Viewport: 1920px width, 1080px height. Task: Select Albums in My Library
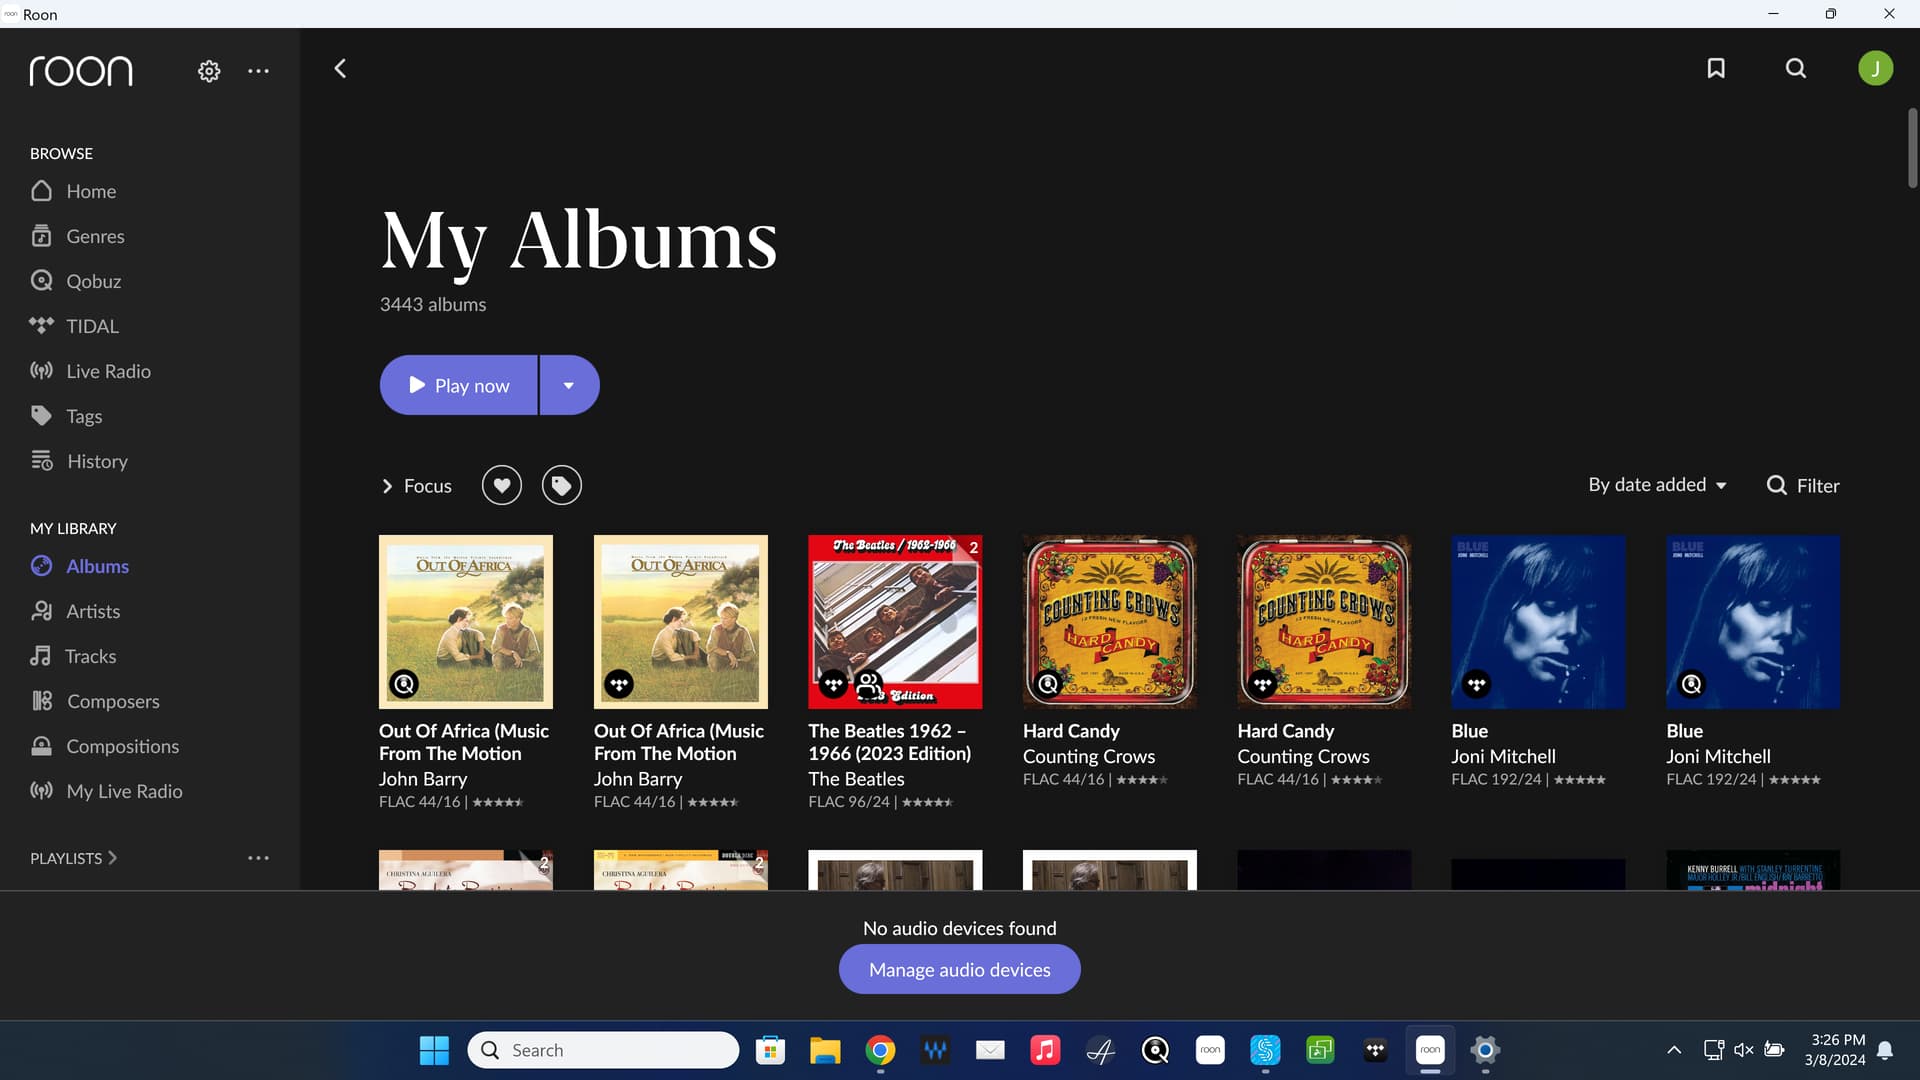point(97,566)
